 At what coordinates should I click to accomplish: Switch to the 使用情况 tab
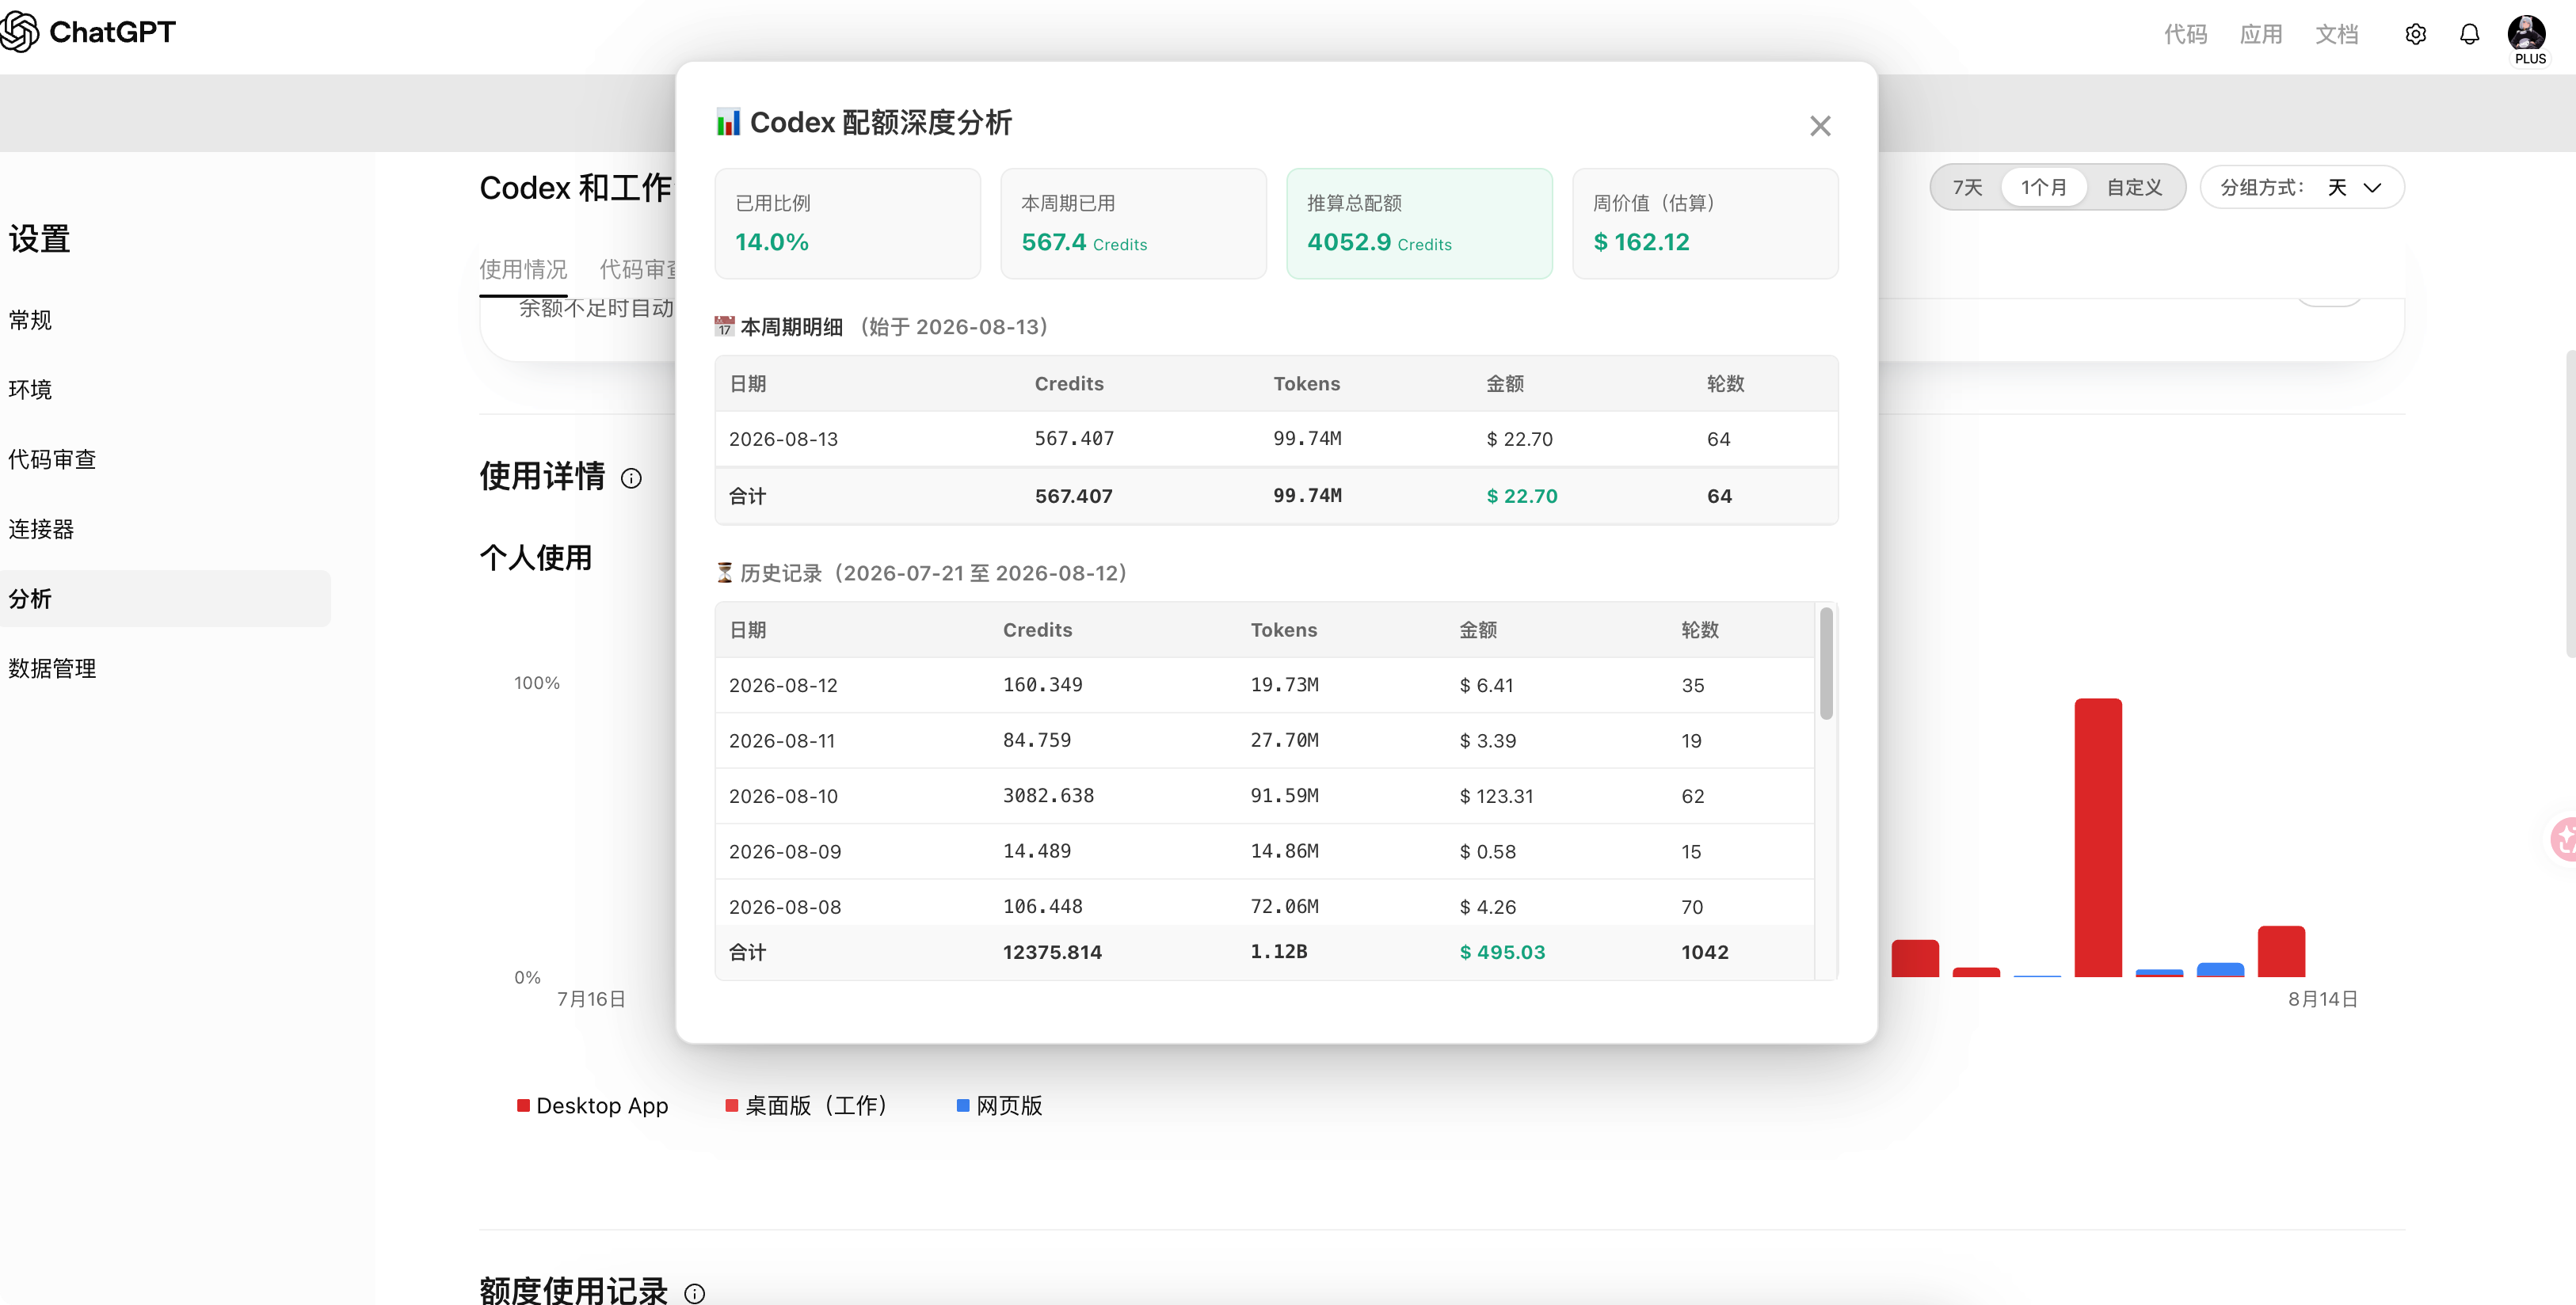point(523,269)
